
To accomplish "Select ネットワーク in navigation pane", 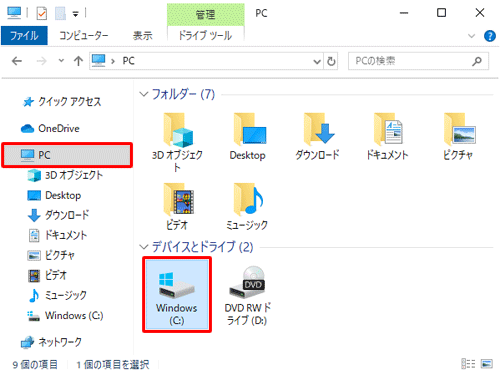I will pyautogui.click(x=51, y=342).
